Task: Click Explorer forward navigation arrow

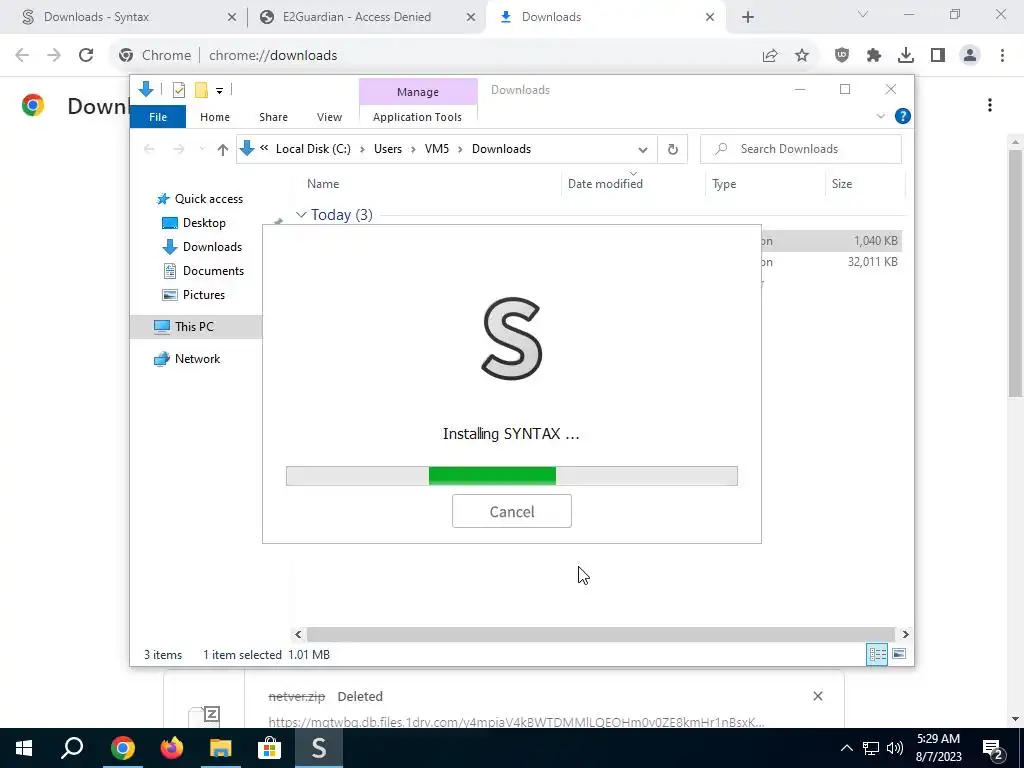Action: click(178, 150)
